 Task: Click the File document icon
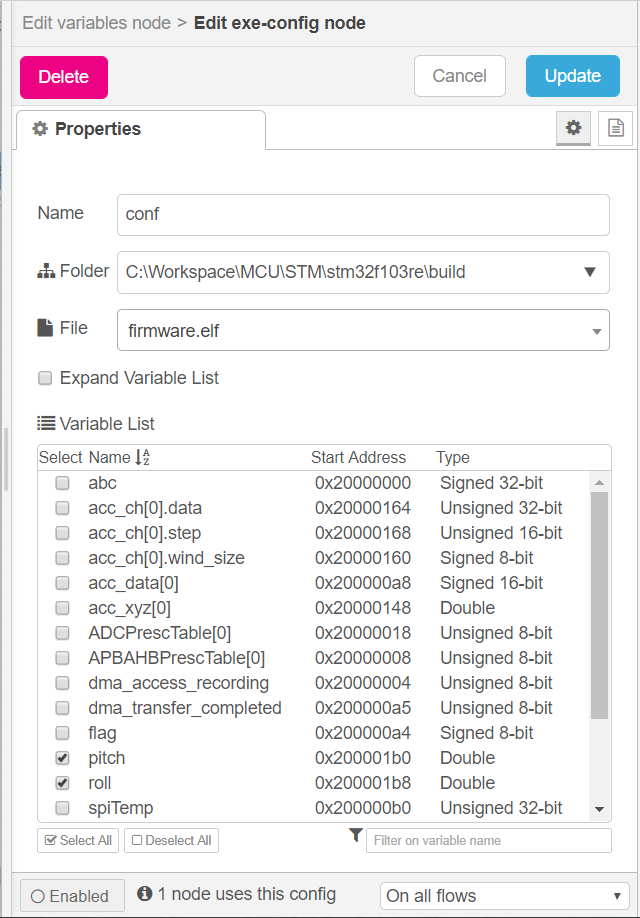click(45, 328)
